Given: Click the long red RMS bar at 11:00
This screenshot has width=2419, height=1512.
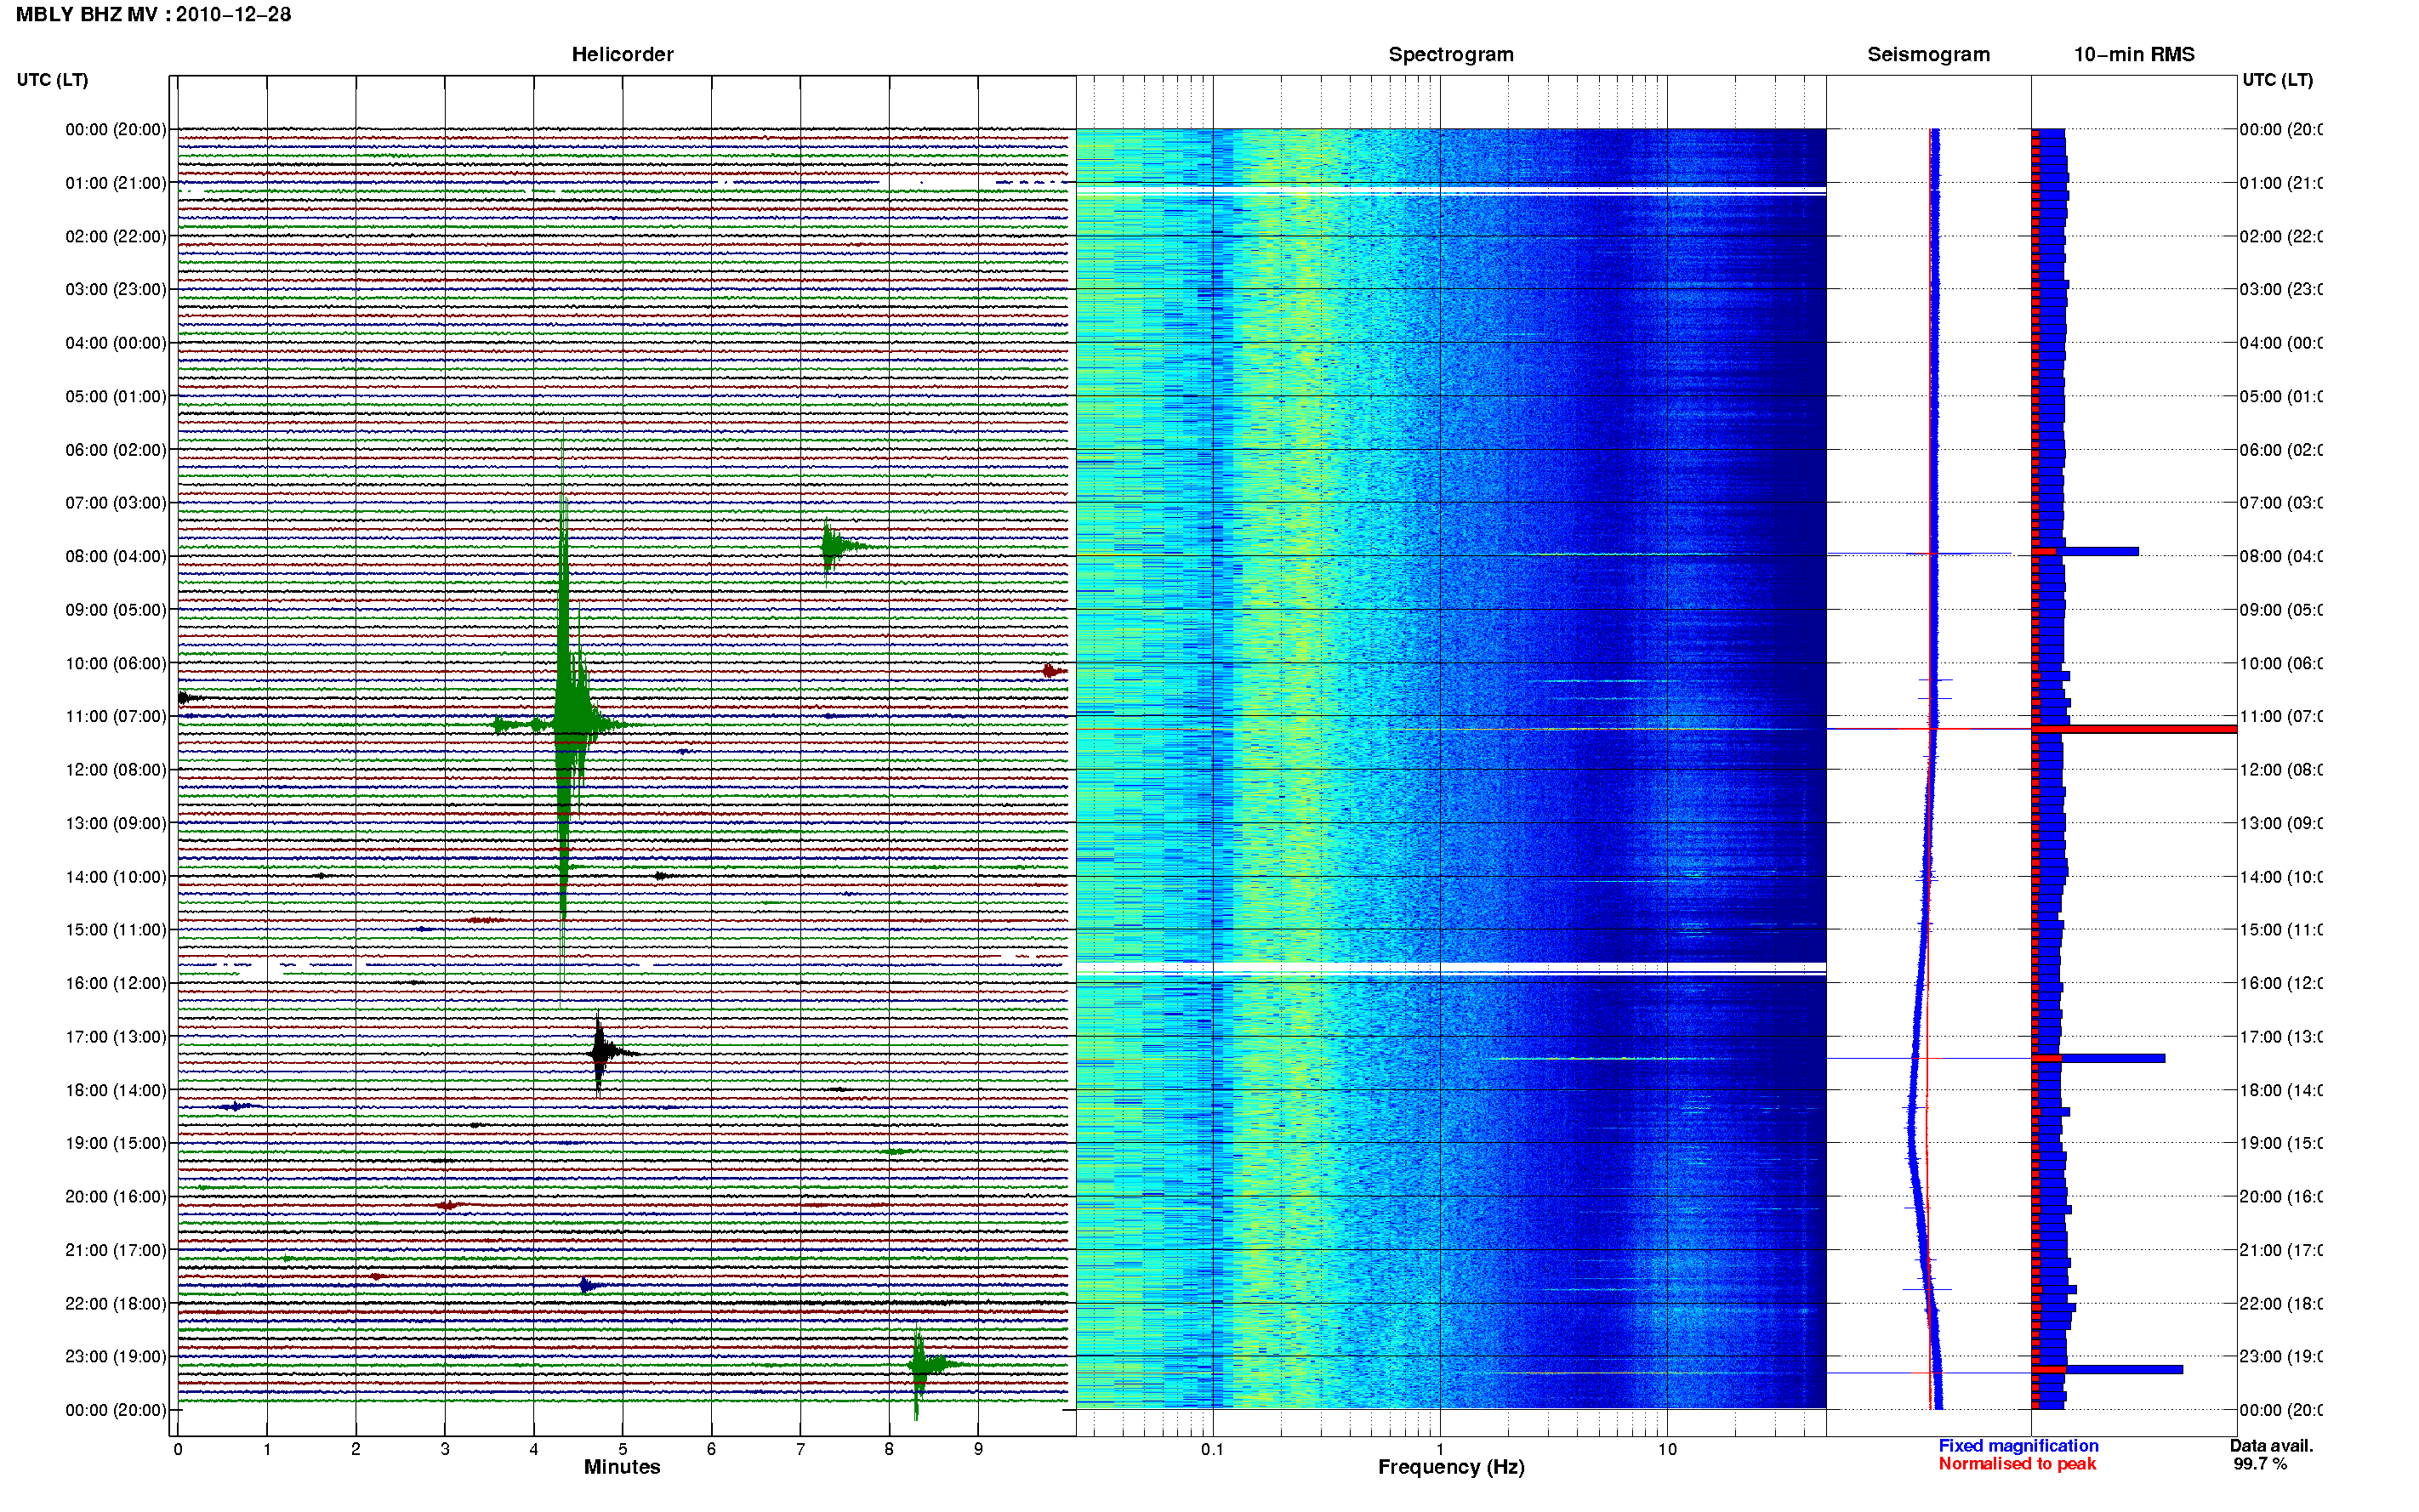Looking at the screenshot, I should (2134, 729).
